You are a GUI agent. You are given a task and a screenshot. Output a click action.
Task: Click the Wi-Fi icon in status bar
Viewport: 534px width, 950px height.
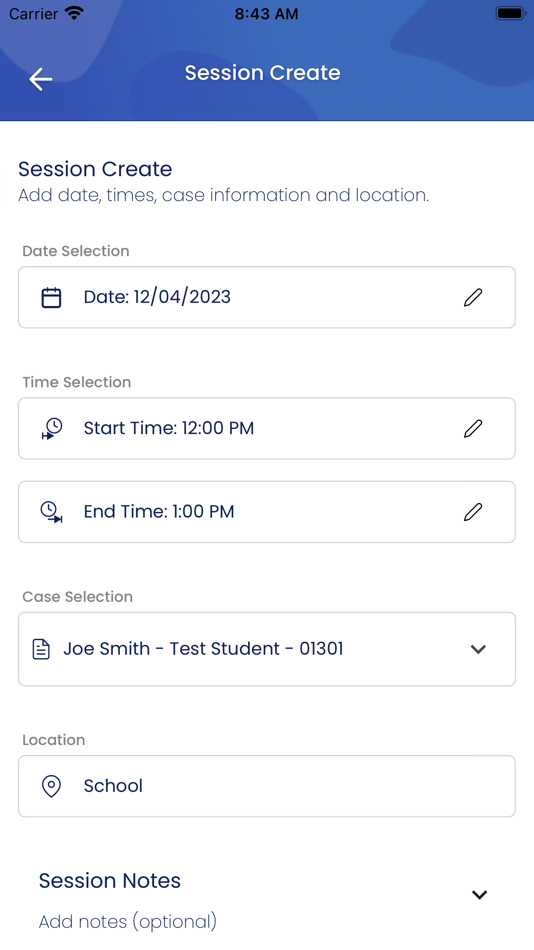(x=74, y=13)
